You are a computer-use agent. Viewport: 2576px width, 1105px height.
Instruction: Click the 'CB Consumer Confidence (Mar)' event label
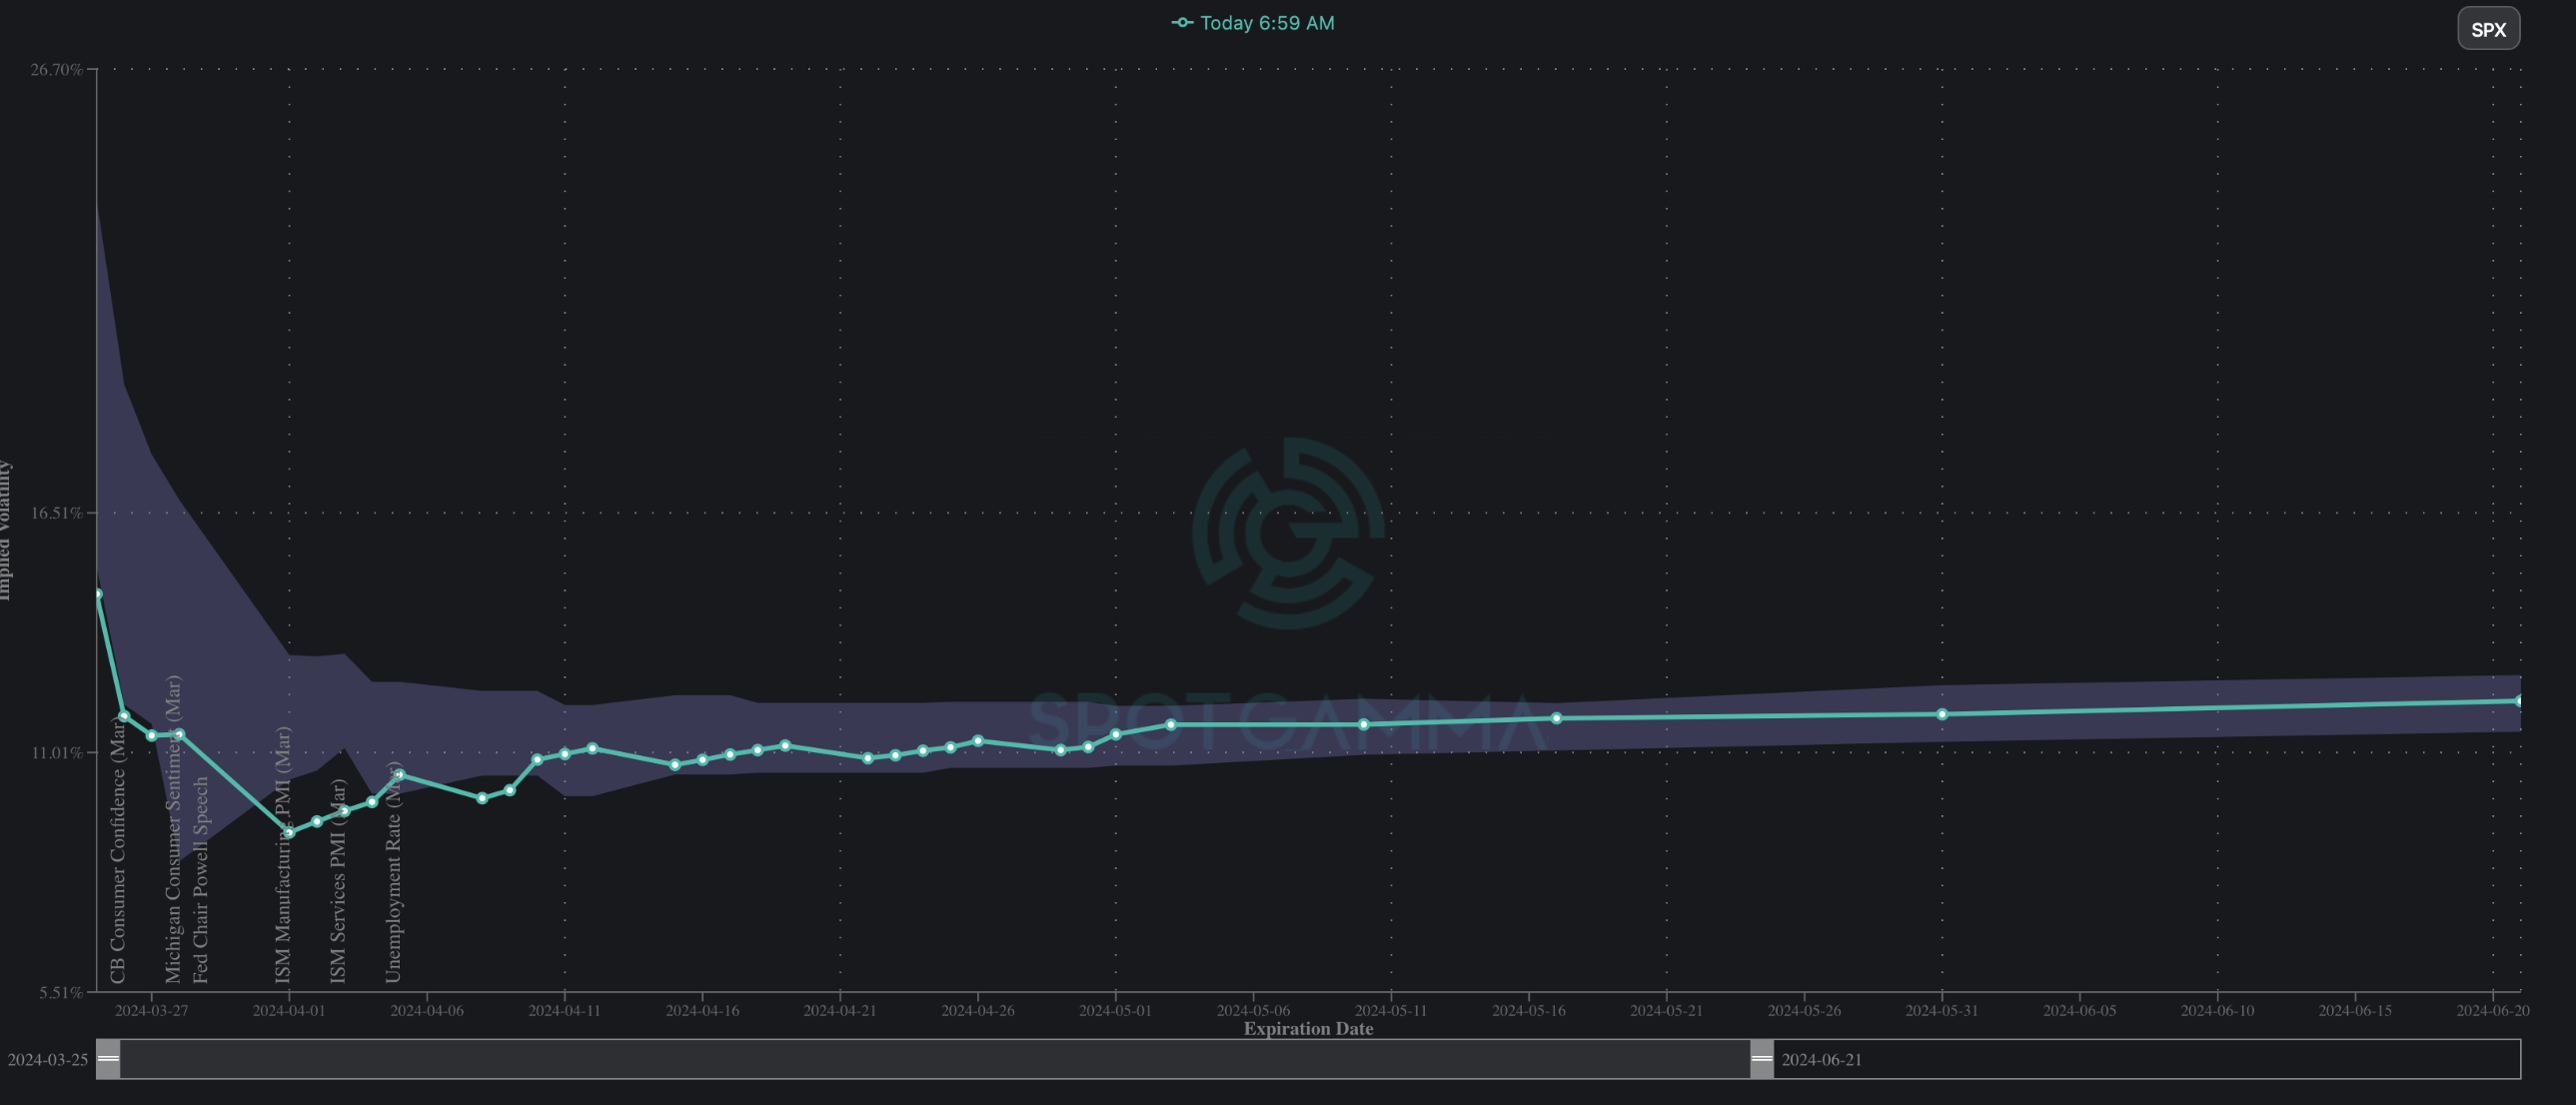click(x=118, y=860)
